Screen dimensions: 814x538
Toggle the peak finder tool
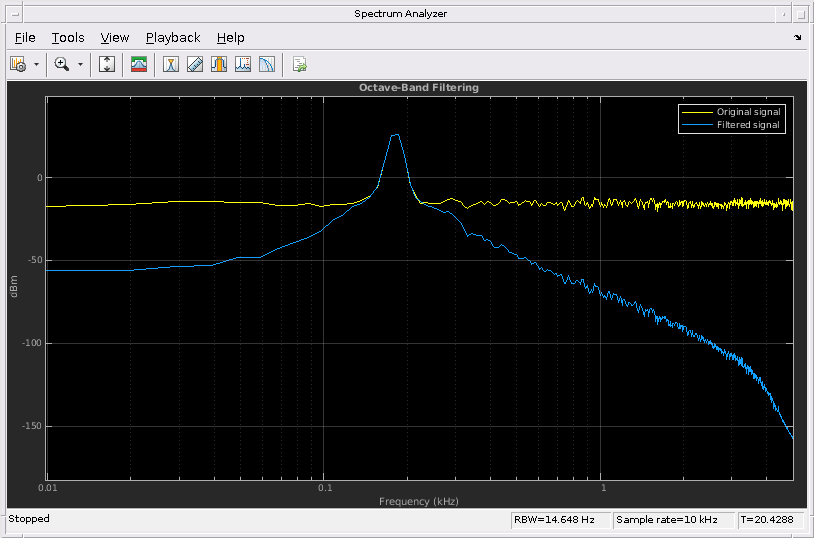[219, 64]
